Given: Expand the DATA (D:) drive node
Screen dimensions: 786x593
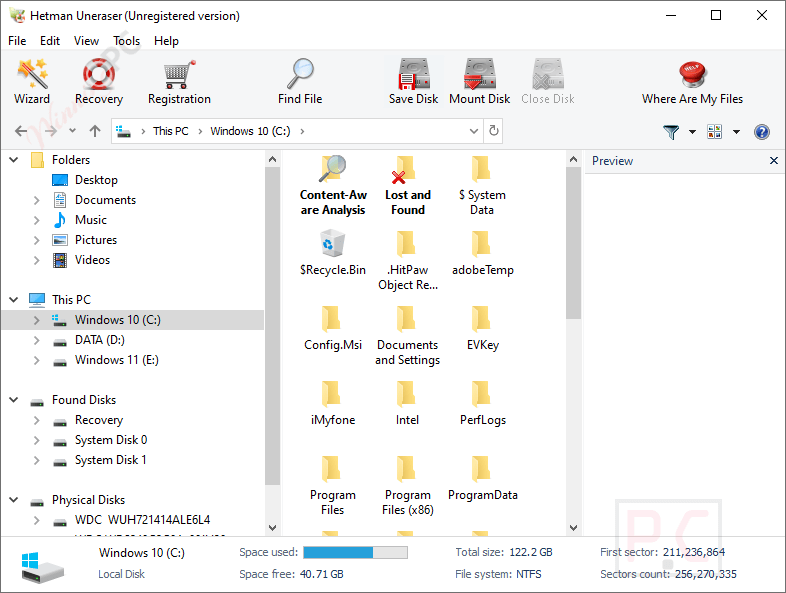Looking at the screenshot, I should (x=37, y=340).
